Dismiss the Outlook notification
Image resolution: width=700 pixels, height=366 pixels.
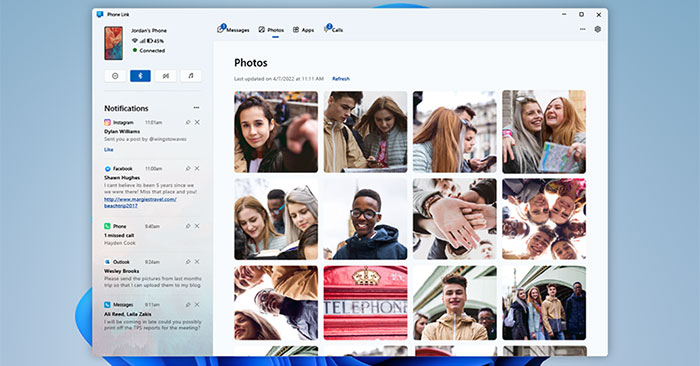(197, 262)
